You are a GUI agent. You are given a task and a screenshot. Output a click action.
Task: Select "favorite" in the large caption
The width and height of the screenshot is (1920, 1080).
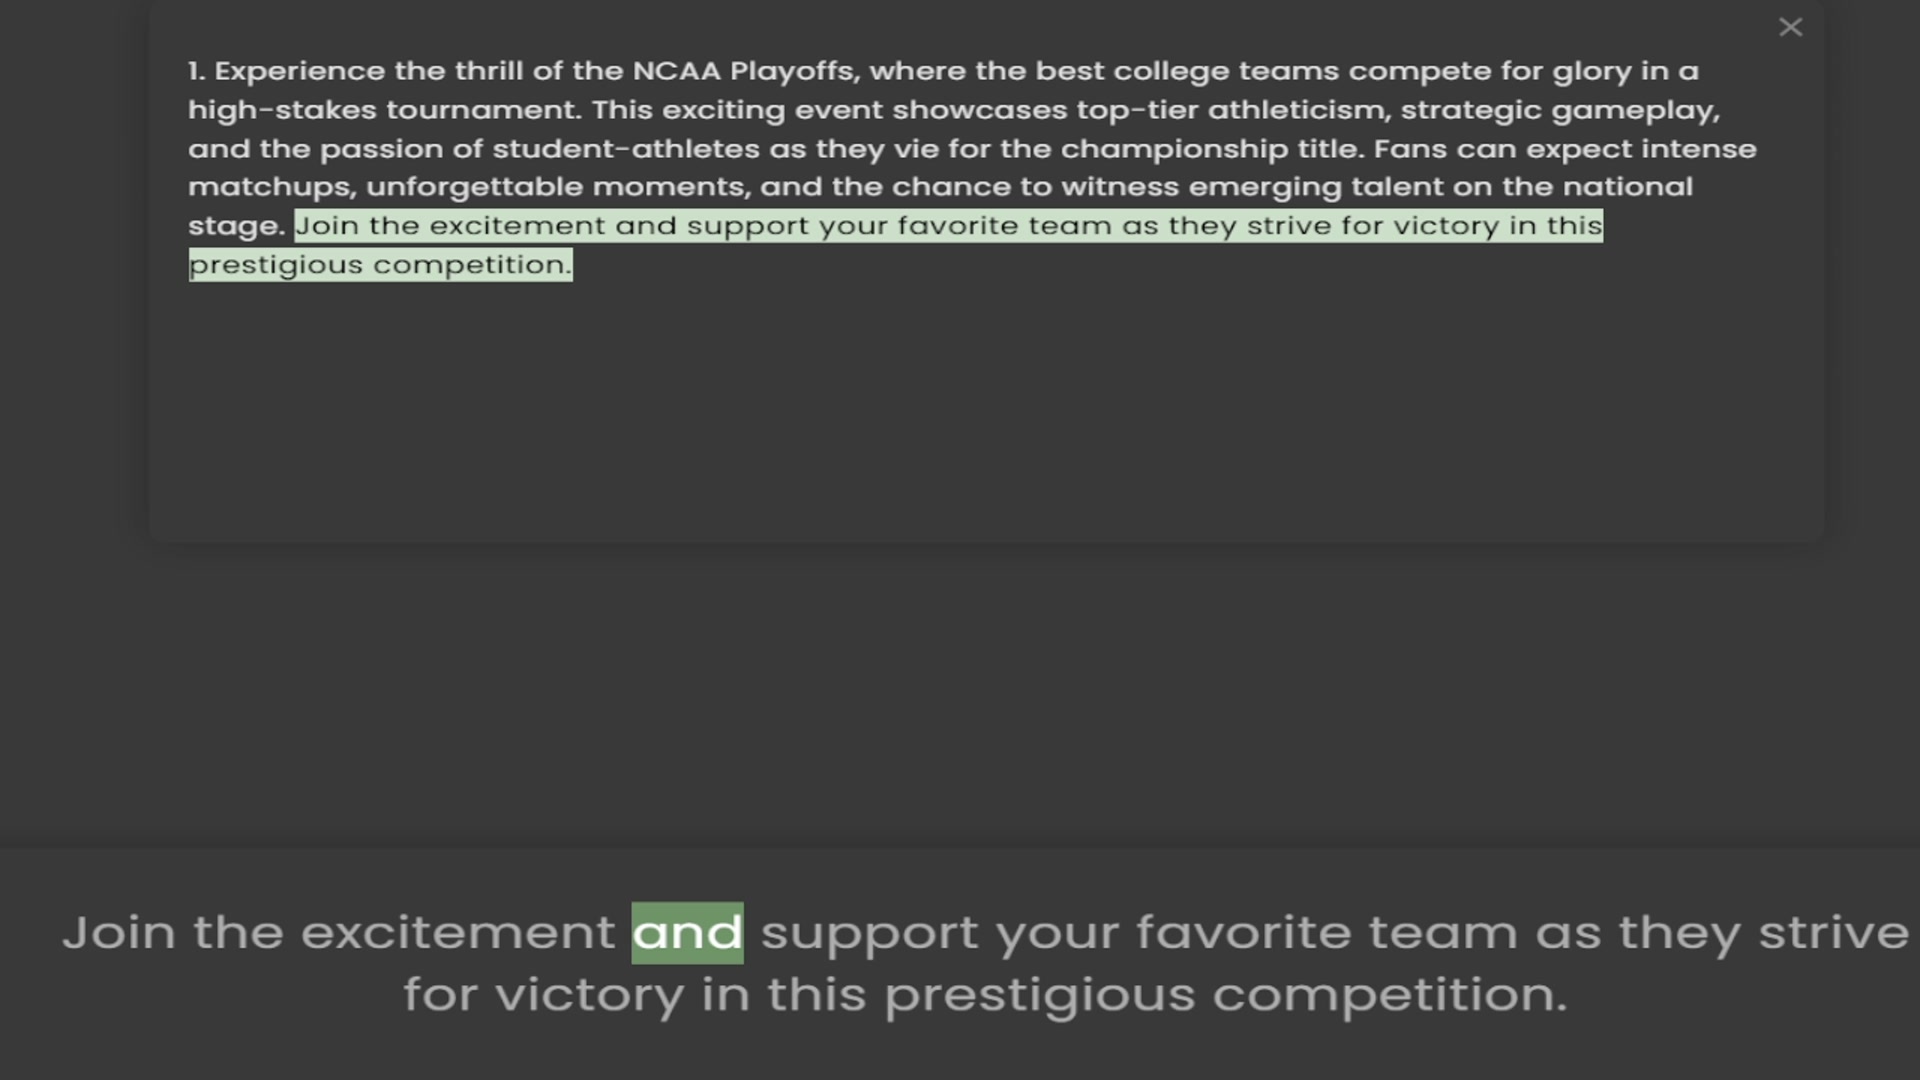[x=1243, y=933]
